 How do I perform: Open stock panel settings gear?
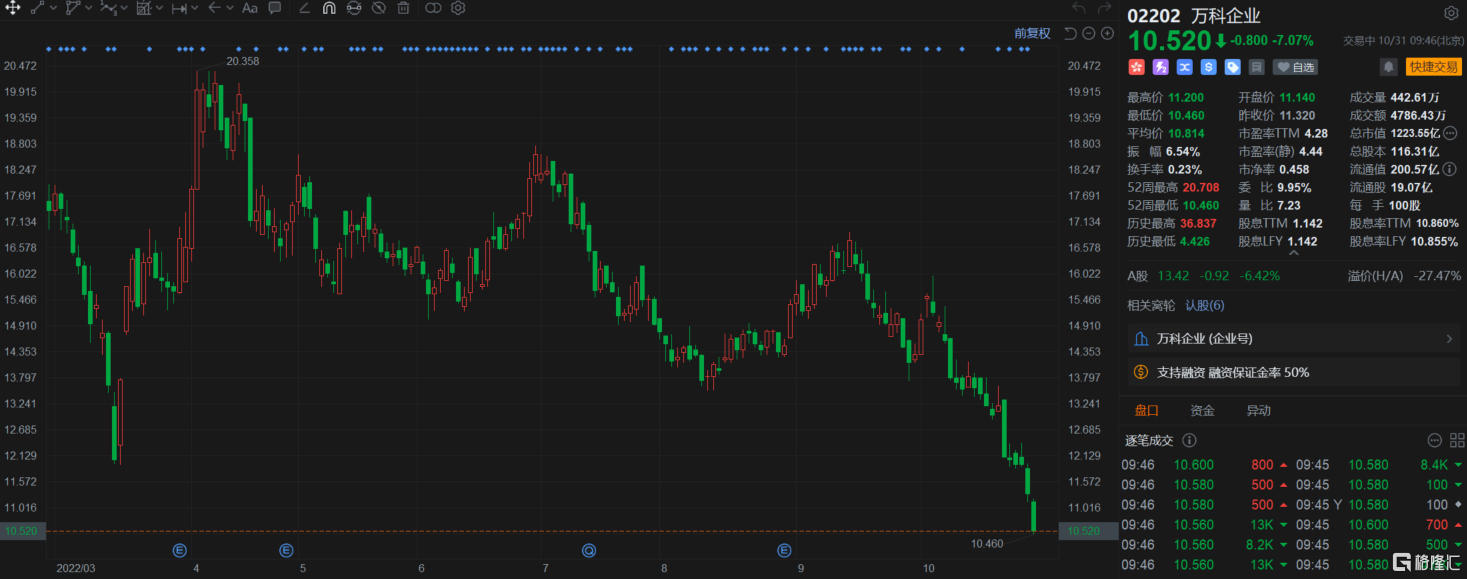click(x=1451, y=14)
